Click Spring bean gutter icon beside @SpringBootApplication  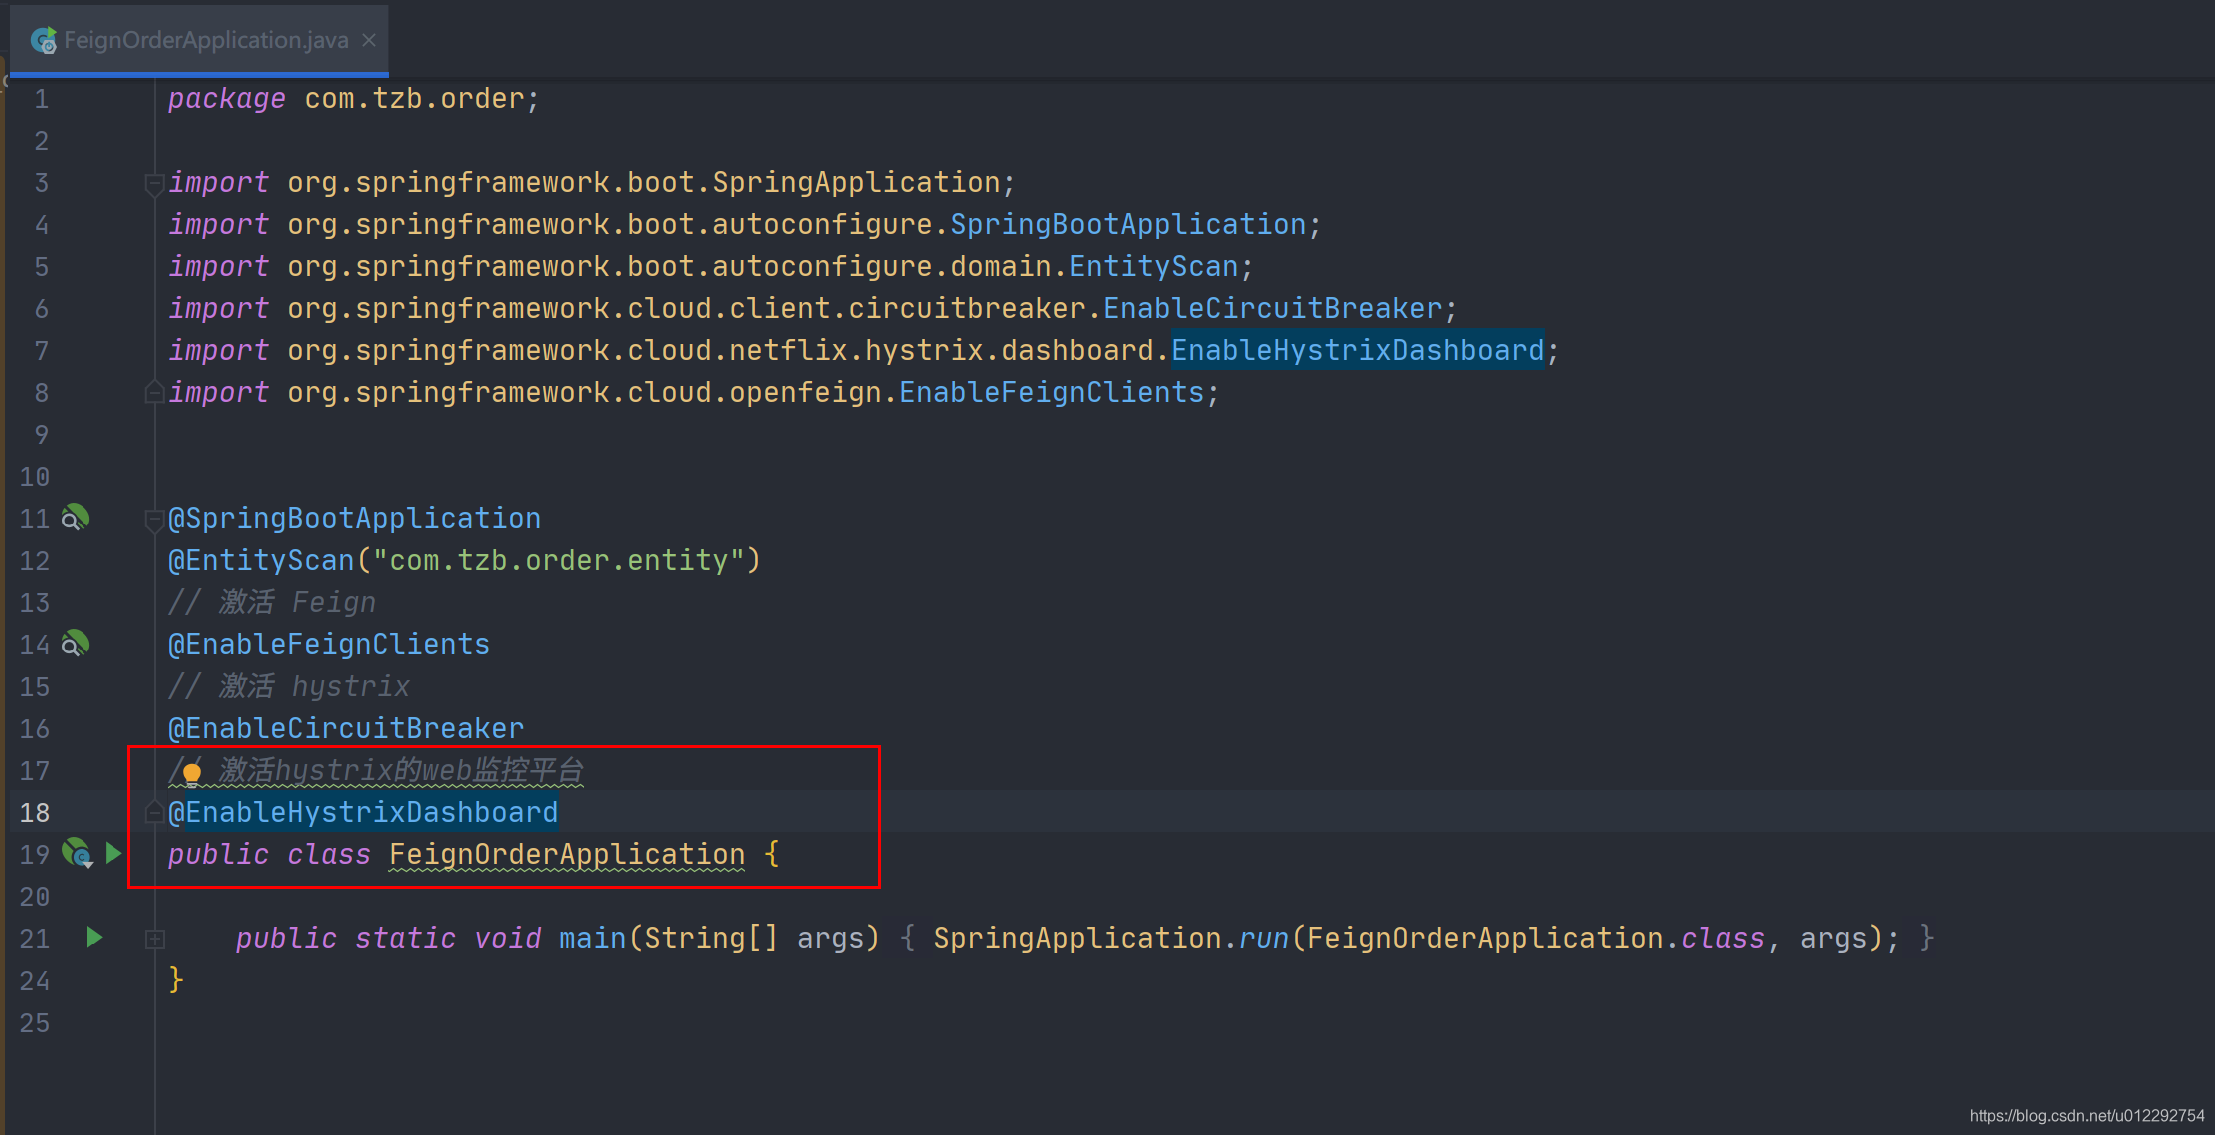(74, 518)
